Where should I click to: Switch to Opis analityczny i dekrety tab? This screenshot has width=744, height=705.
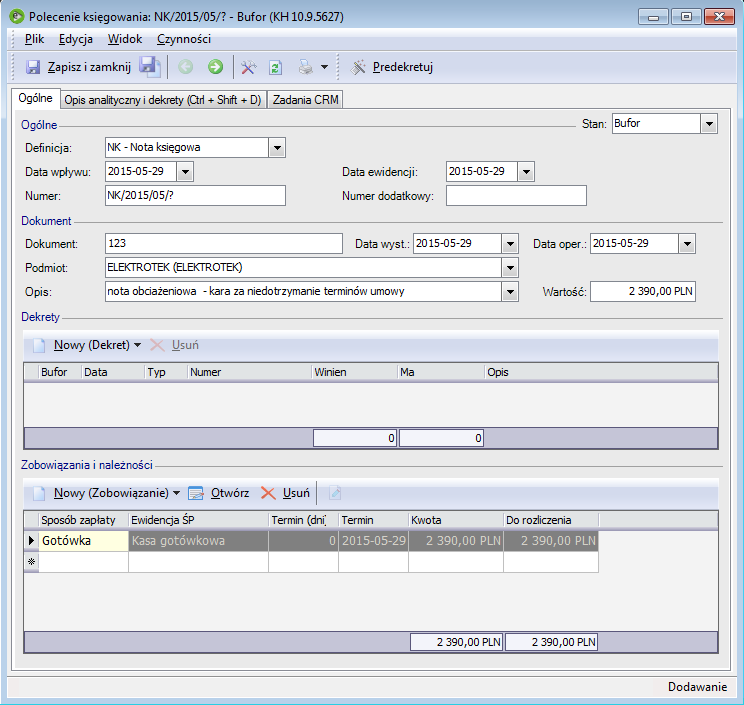pyautogui.click(x=163, y=100)
